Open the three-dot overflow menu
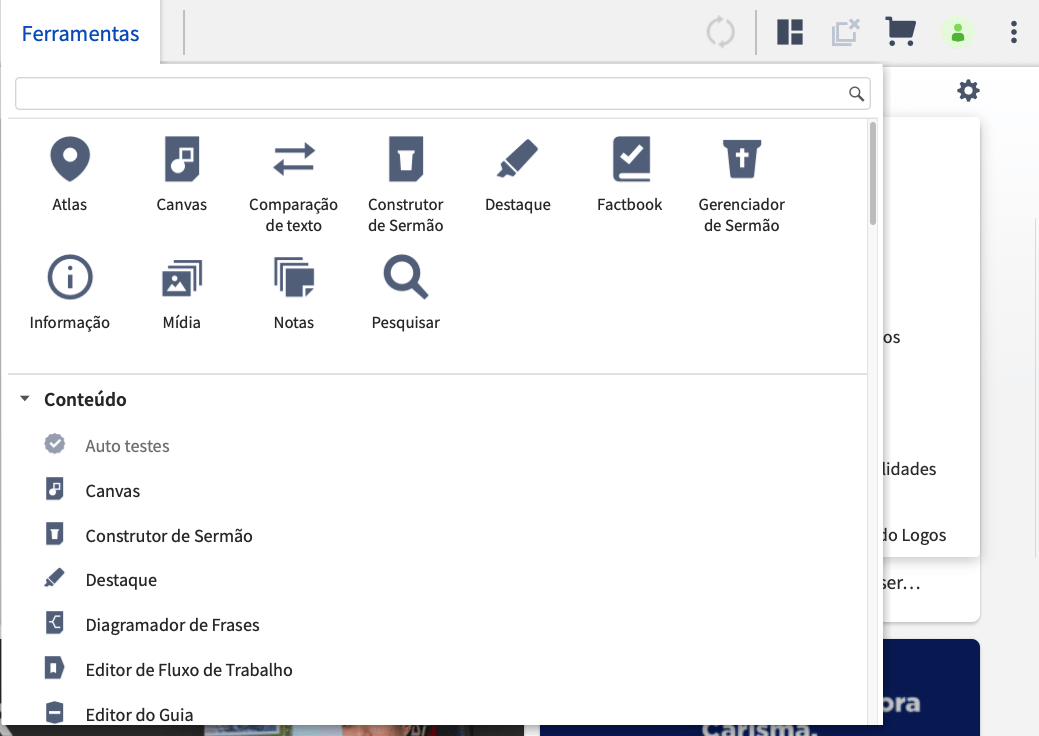 pos(1013,32)
